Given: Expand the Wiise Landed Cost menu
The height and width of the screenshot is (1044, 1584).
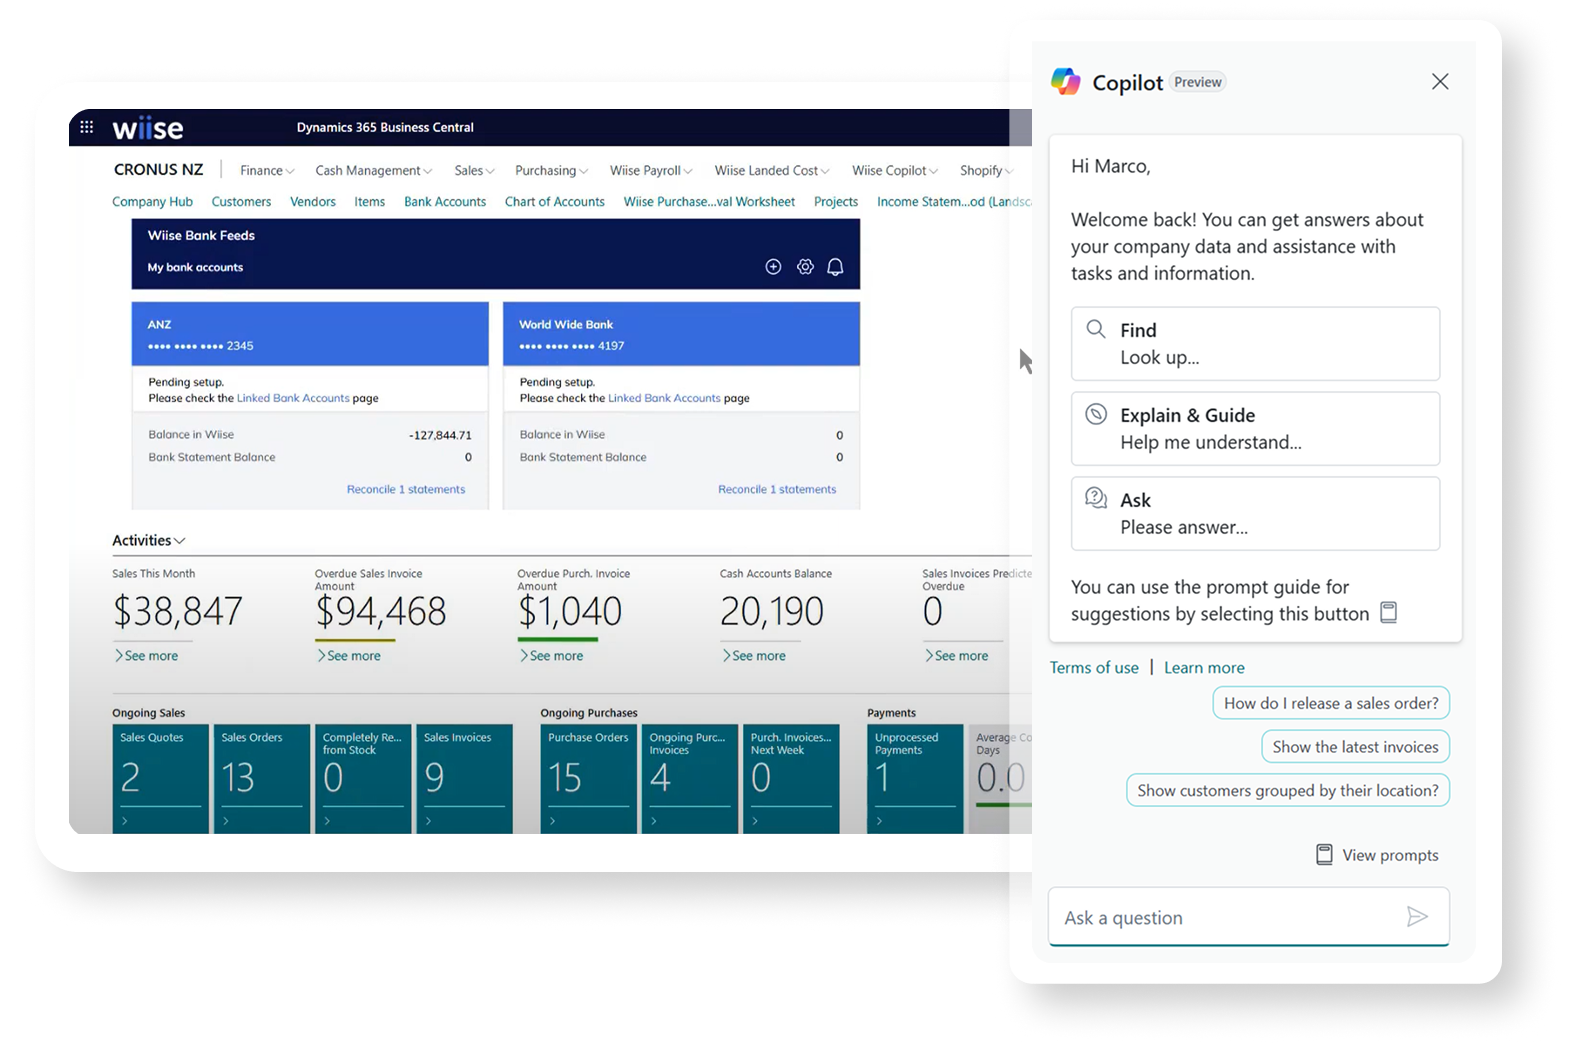Looking at the screenshot, I should tap(772, 171).
